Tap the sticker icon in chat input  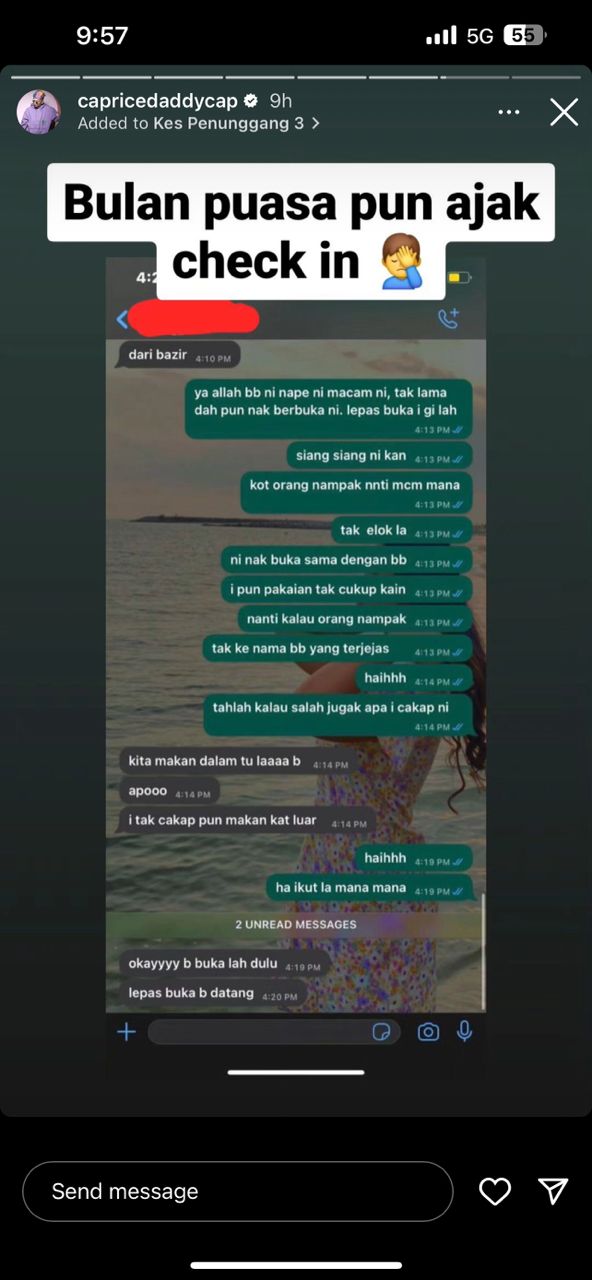(x=381, y=1032)
